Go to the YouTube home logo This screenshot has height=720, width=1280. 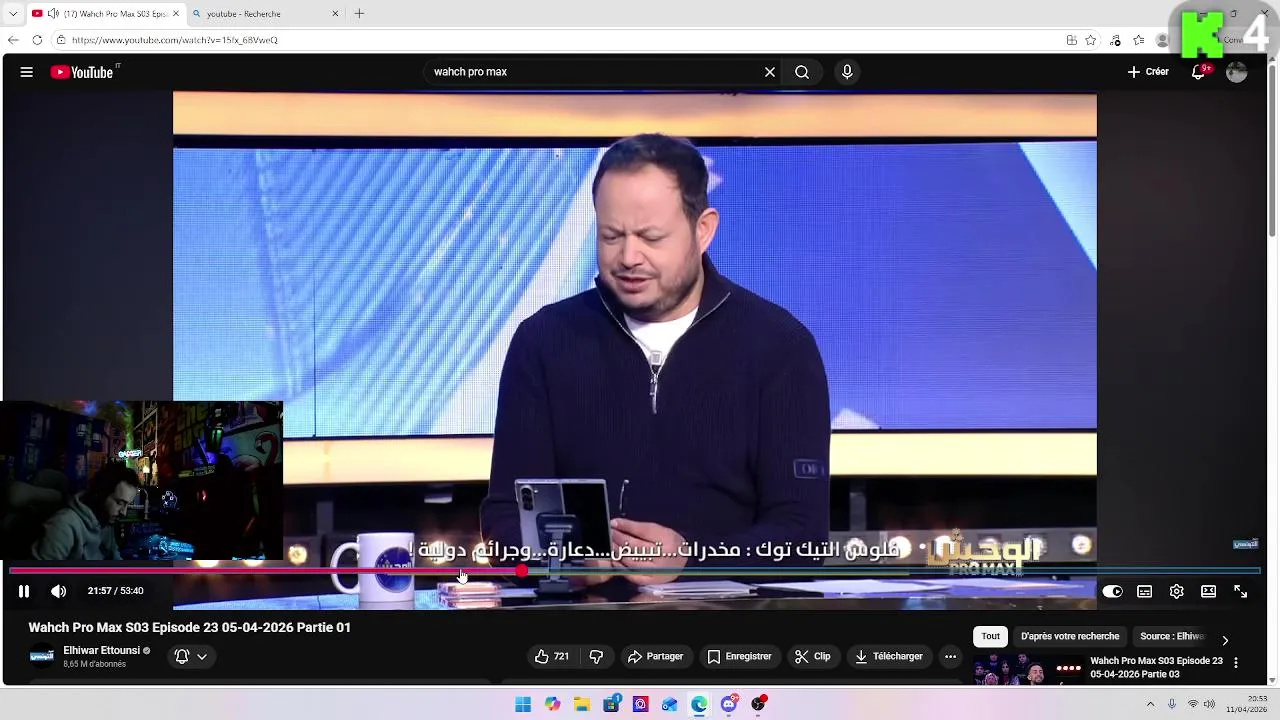[82, 72]
